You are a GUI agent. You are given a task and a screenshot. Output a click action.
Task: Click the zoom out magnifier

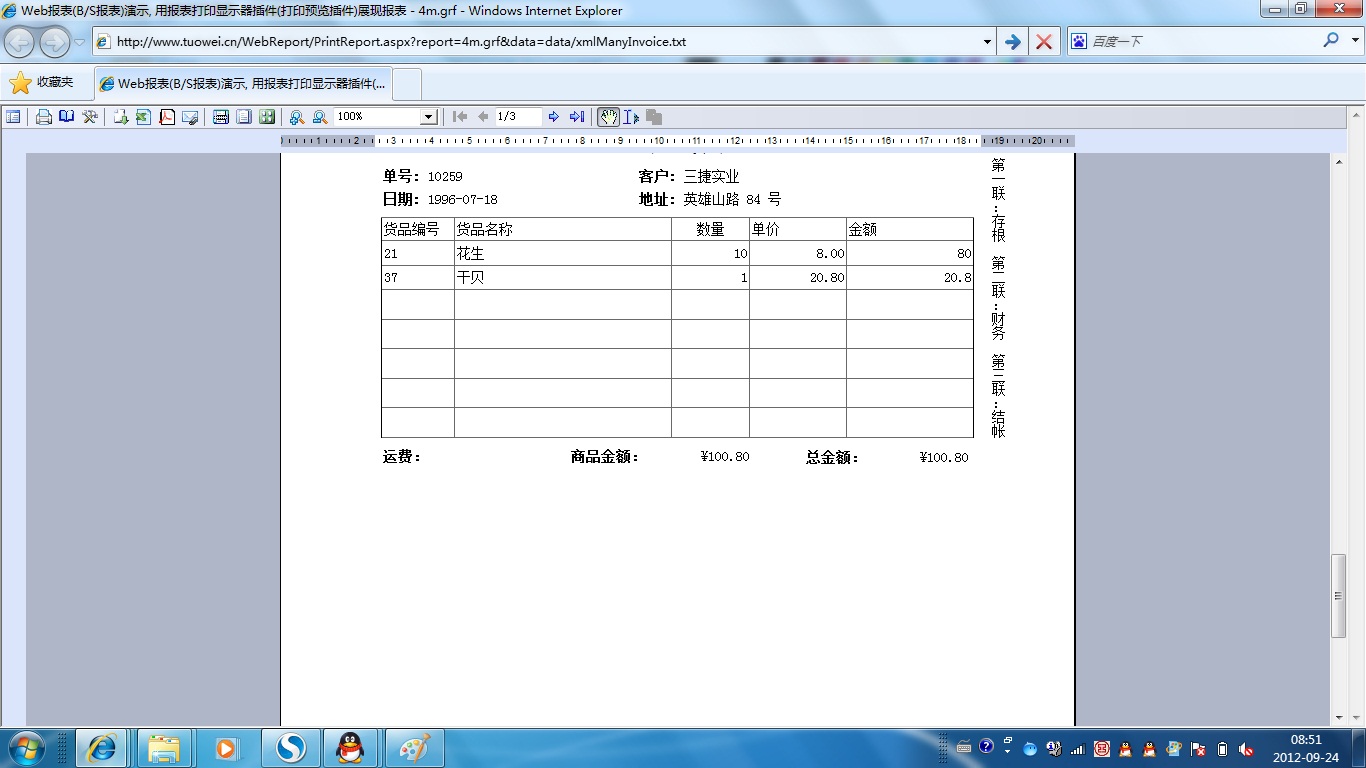click(x=320, y=117)
